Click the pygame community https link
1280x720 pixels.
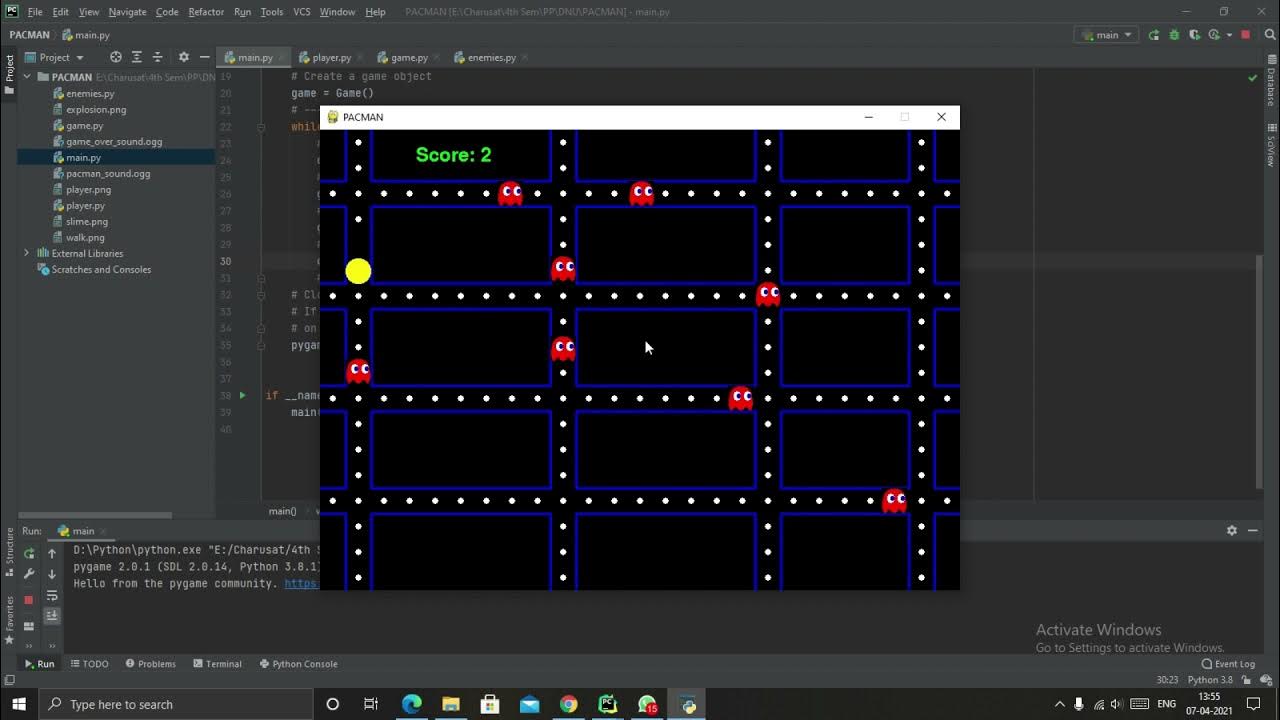pos(302,583)
